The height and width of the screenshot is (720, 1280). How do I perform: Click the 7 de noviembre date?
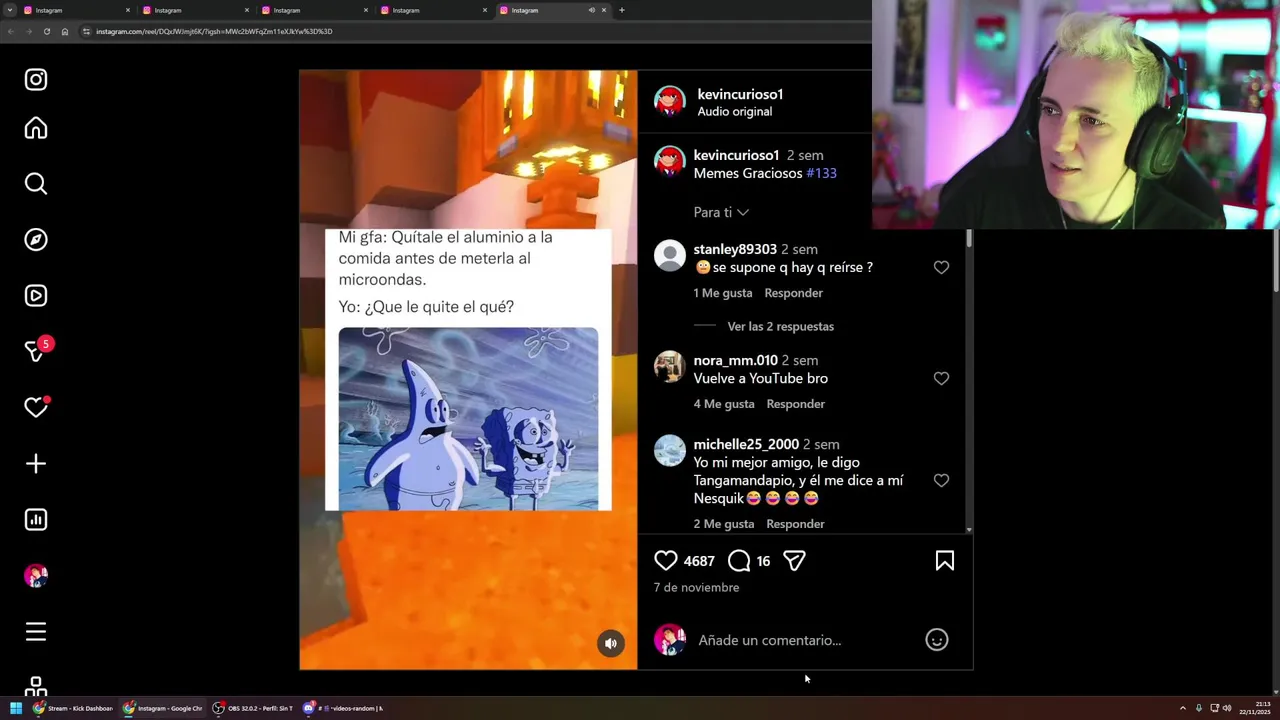pyautogui.click(x=696, y=588)
